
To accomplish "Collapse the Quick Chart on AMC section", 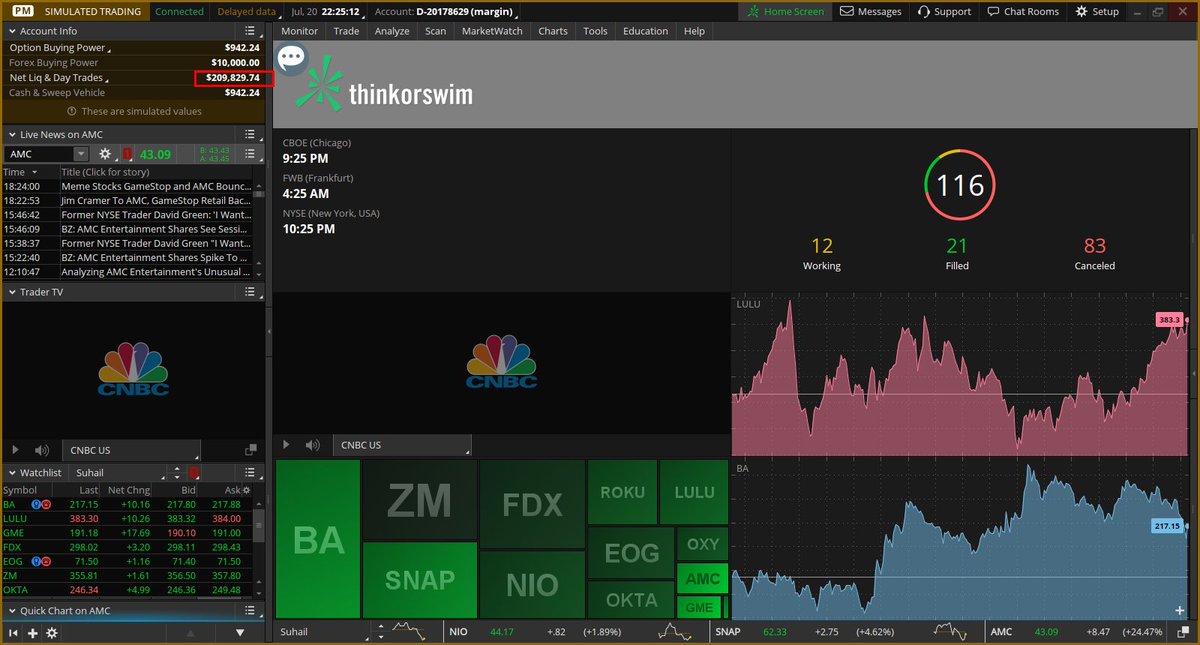I will pyautogui.click(x=11, y=610).
